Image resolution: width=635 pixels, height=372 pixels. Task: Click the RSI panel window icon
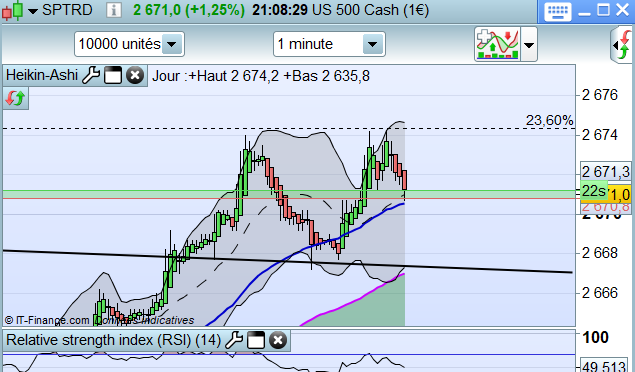[256, 340]
